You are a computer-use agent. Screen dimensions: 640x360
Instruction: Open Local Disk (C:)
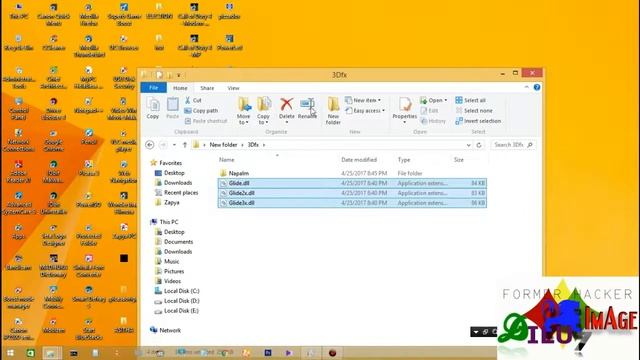[182, 291]
